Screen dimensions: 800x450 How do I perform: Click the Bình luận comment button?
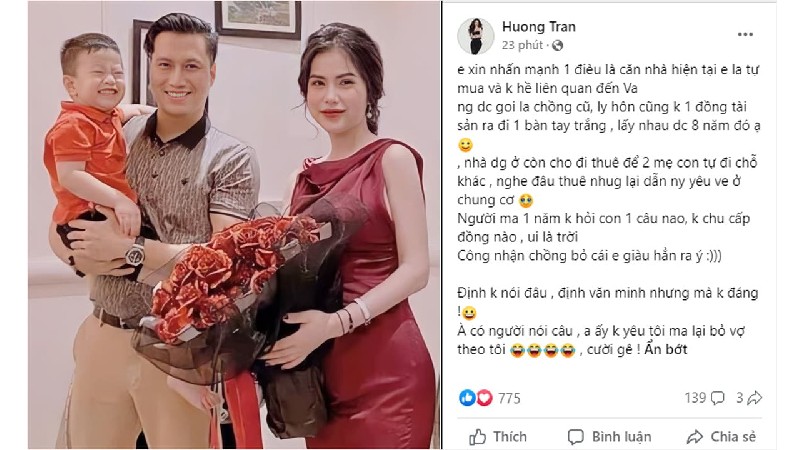pyautogui.click(x=610, y=437)
